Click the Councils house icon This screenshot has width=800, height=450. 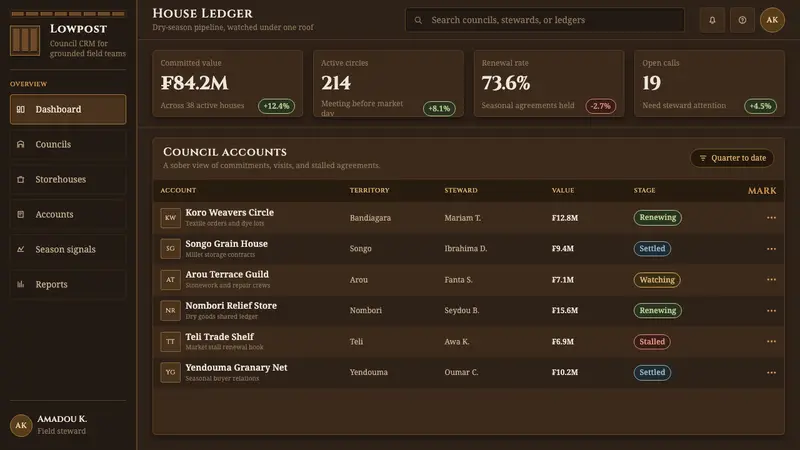[21, 144]
